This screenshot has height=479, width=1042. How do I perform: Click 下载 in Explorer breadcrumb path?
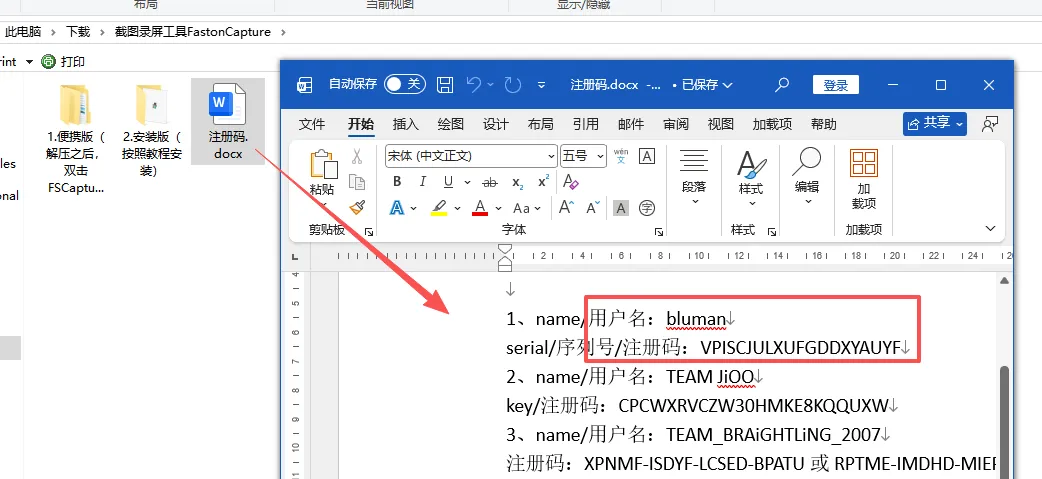click(x=77, y=32)
